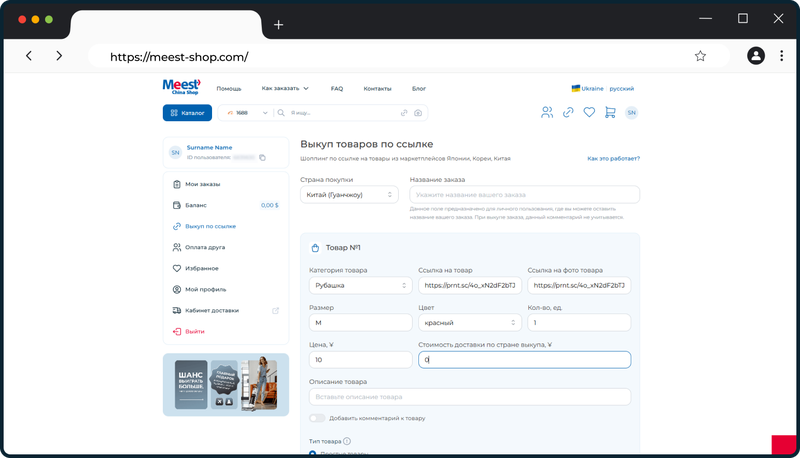Open the friends icon in header

[x=547, y=112]
